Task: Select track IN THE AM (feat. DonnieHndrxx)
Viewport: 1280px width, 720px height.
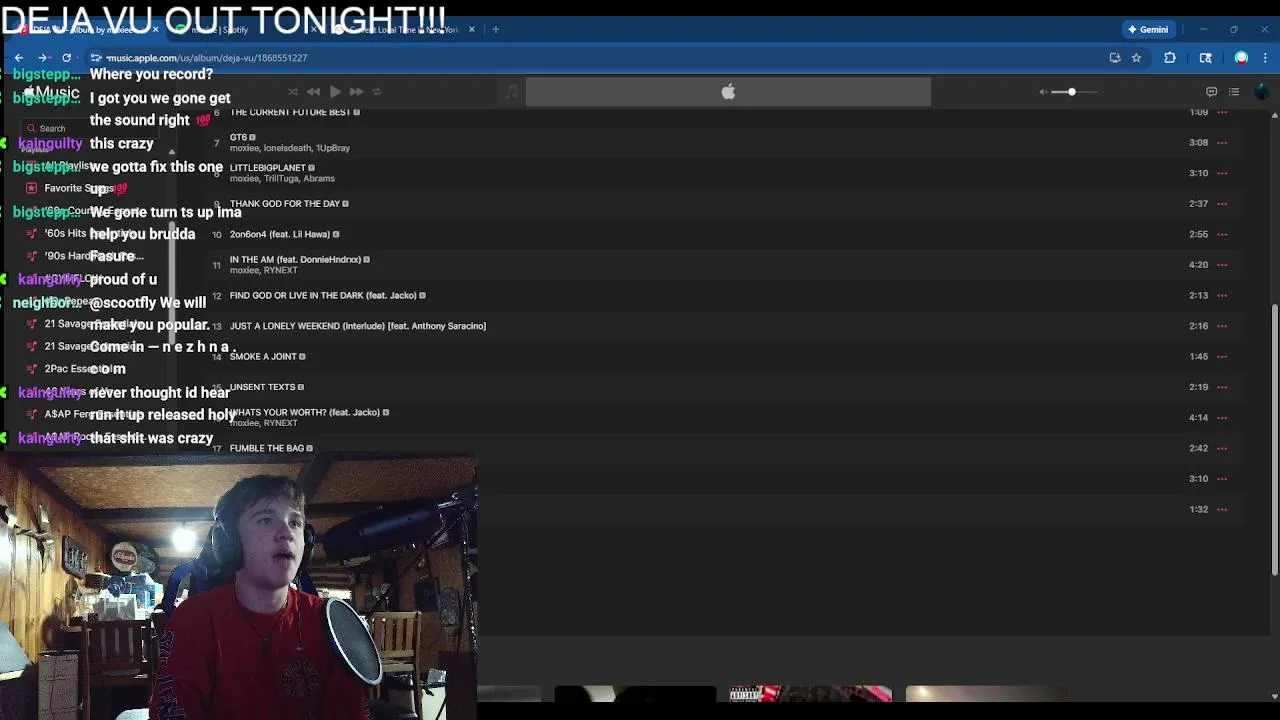Action: point(295,259)
